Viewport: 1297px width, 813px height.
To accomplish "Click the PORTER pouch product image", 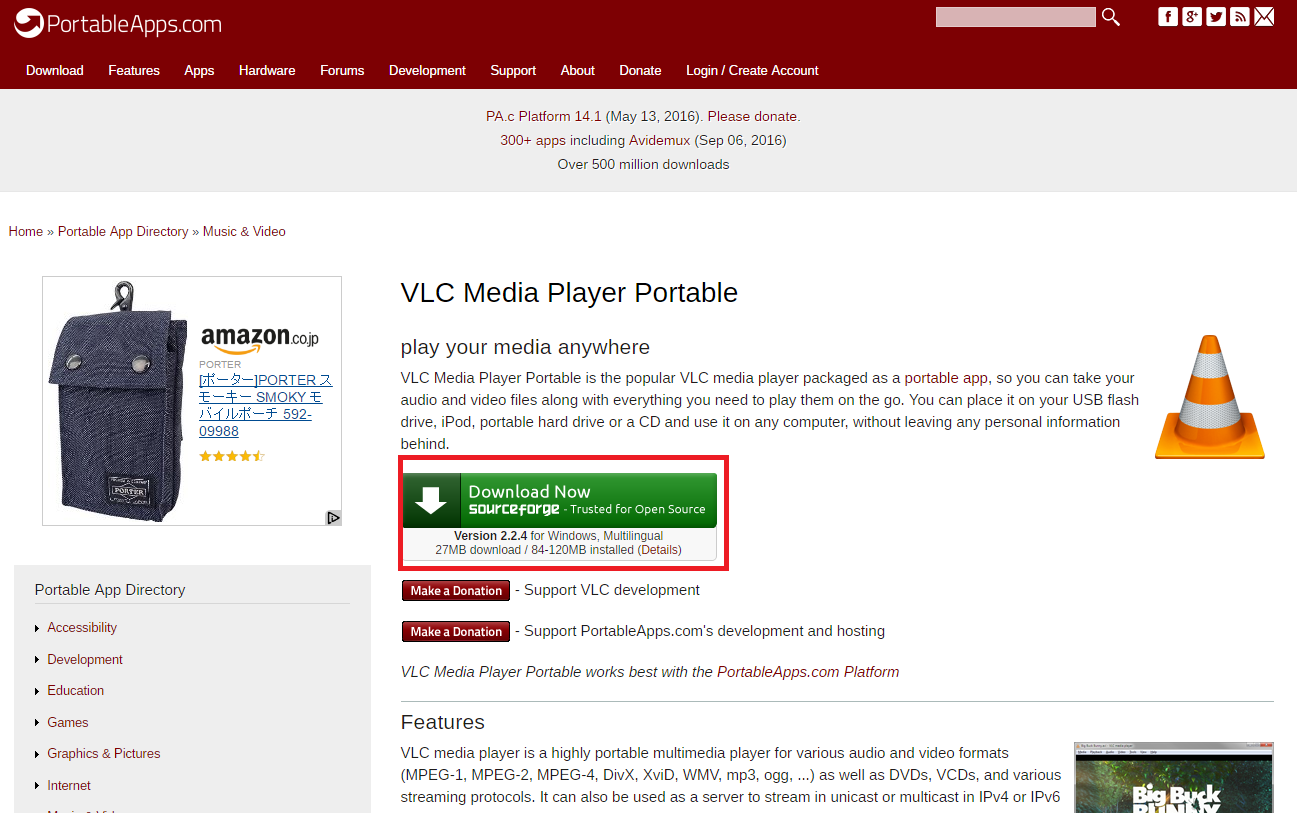I will [x=118, y=400].
